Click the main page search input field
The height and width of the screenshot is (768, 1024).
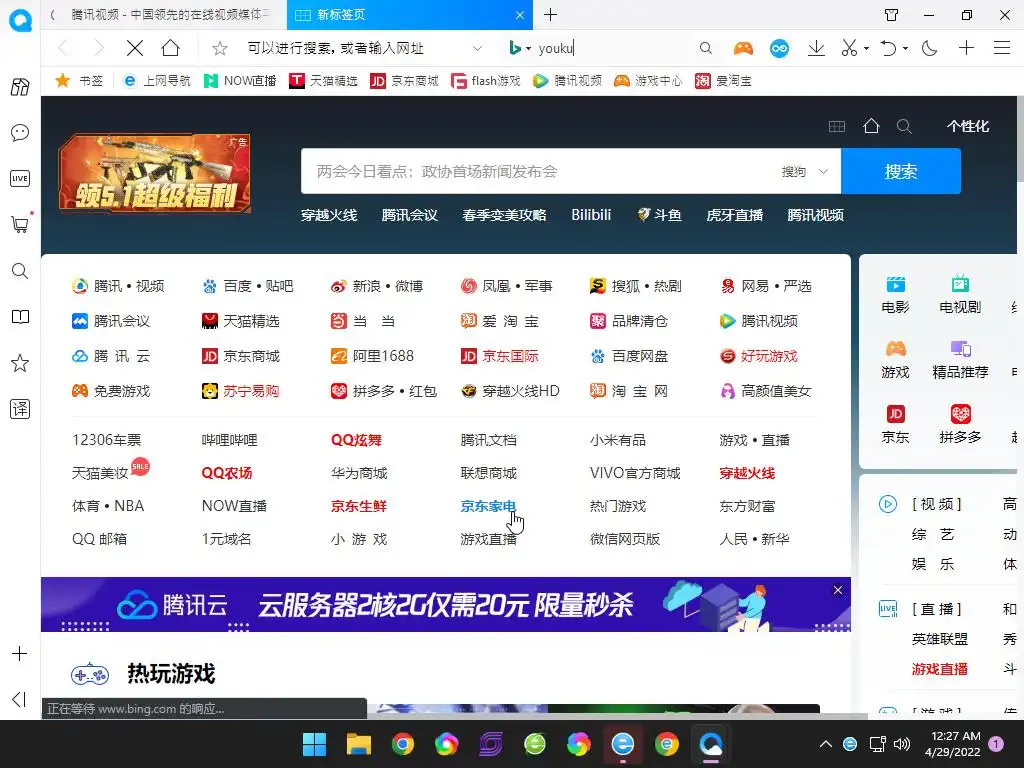pos(537,171)
